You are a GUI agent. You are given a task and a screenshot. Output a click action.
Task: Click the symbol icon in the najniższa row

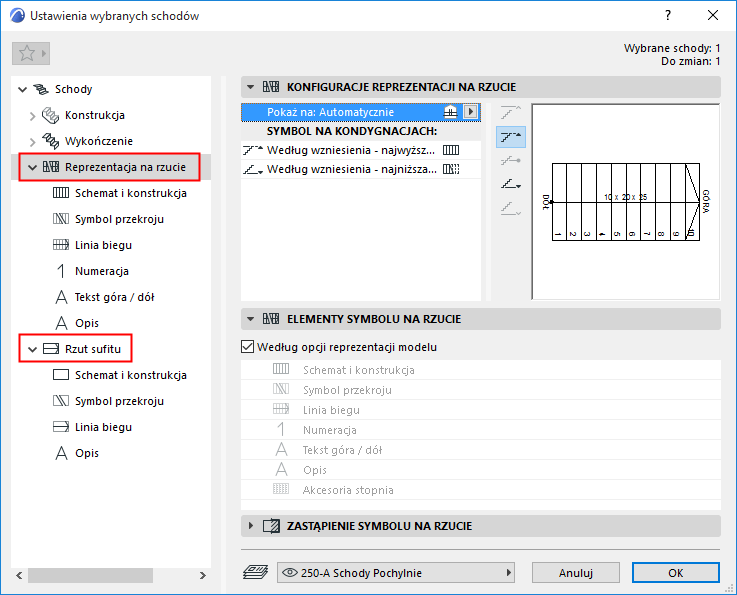point(451,169)
